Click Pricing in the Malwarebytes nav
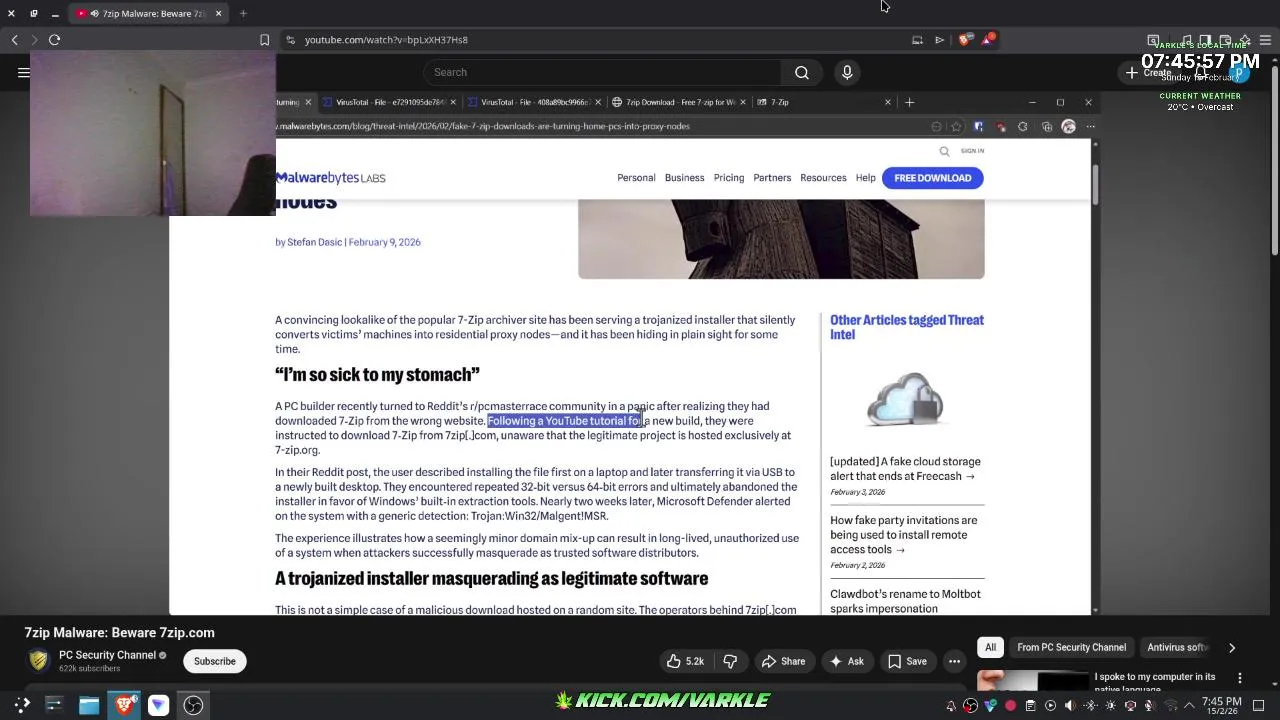 [729, 178]
